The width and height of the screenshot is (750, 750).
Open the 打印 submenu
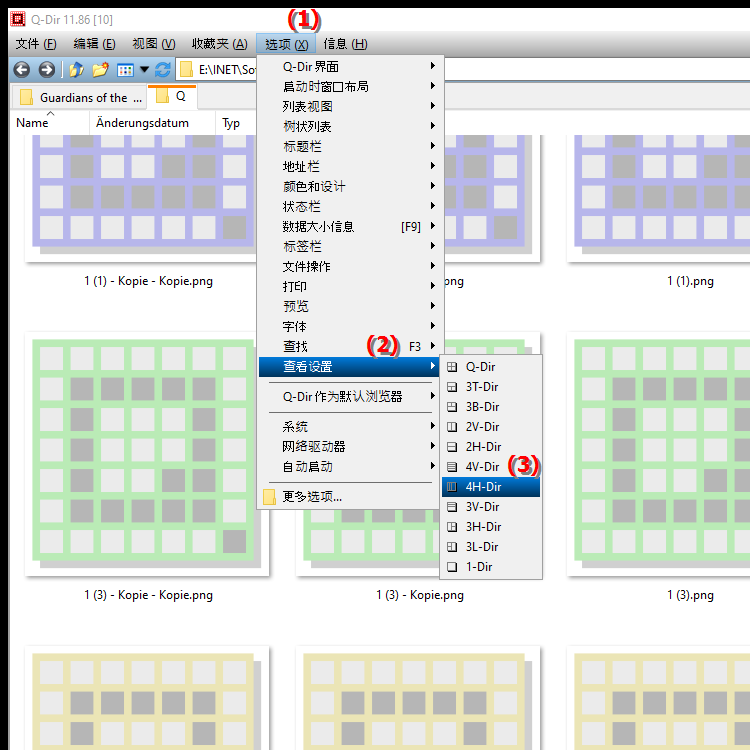pyautogui.click(x=349, y=287)
